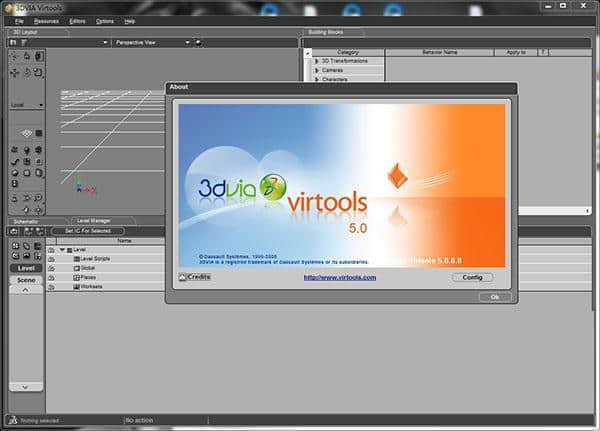Click the reference grid icon in tool palette
Screen dimensions: 600x431
(x=26, y=134)
